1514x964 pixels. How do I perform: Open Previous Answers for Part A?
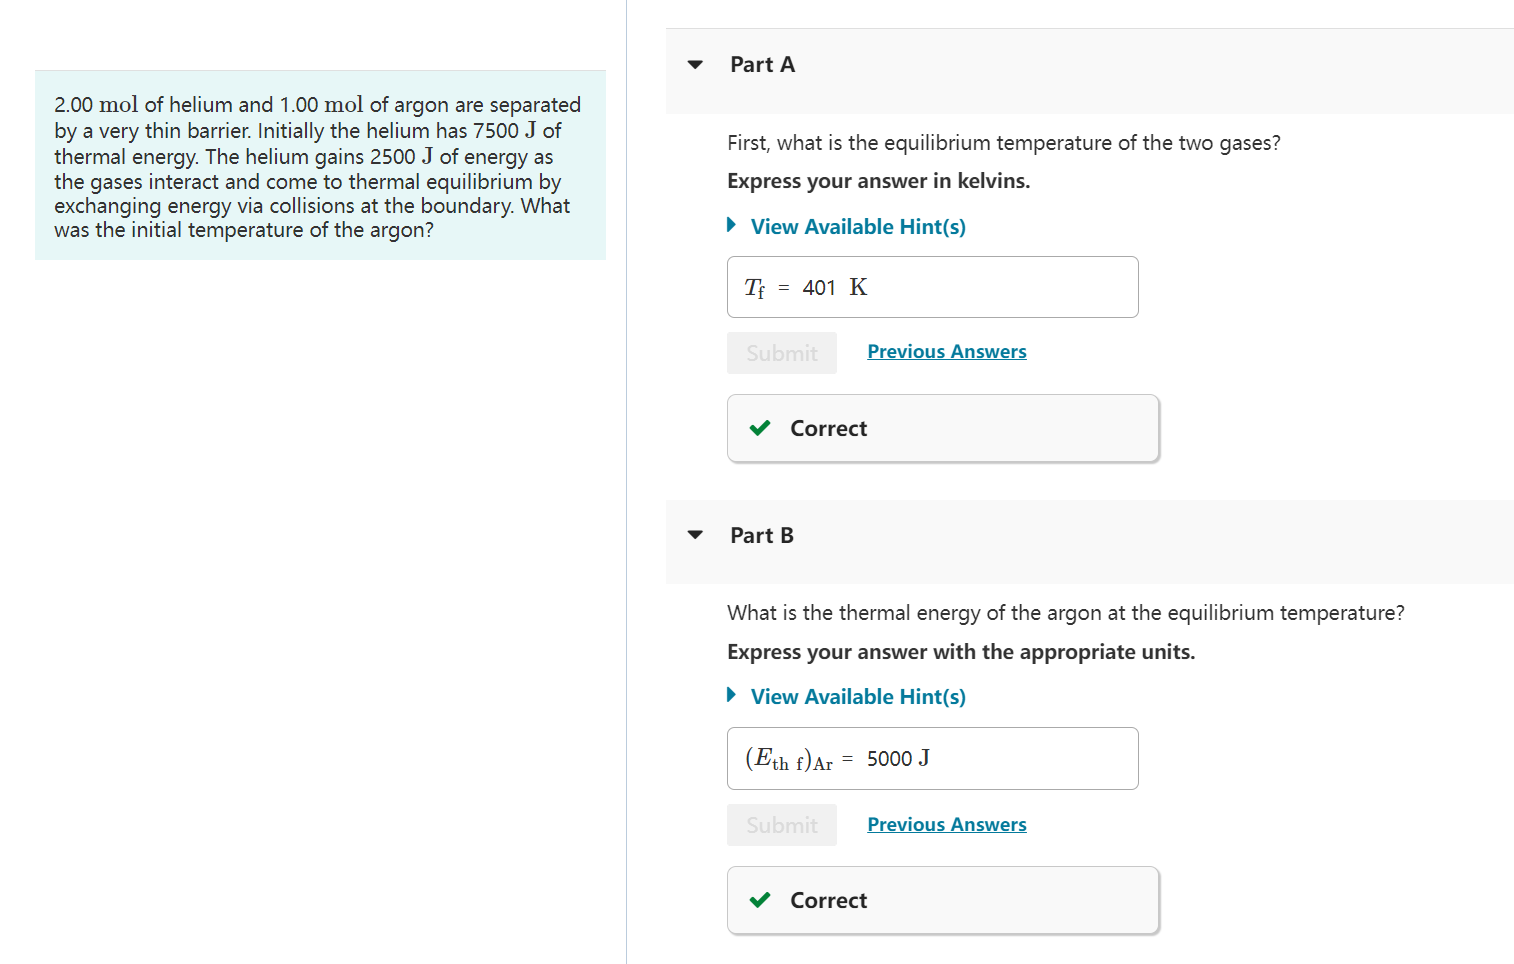pyautogui.click(x=947, y=352)
